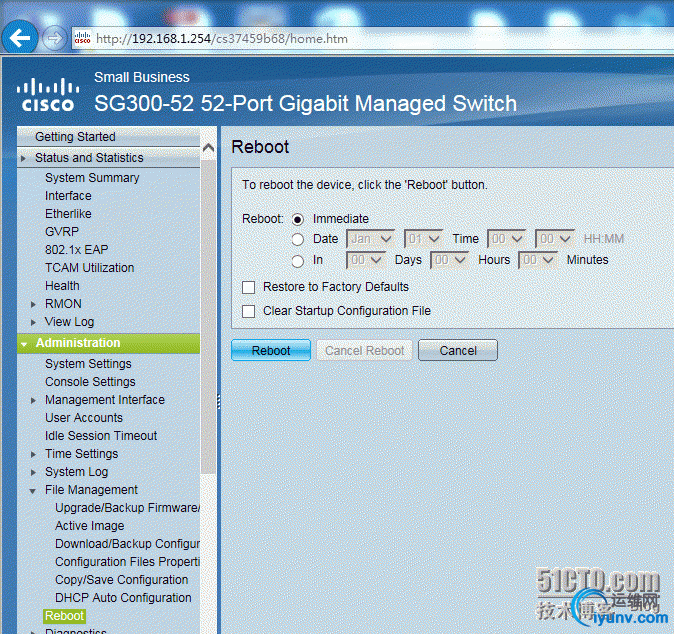Expand Time Settings tree arrow

point(34,454)
